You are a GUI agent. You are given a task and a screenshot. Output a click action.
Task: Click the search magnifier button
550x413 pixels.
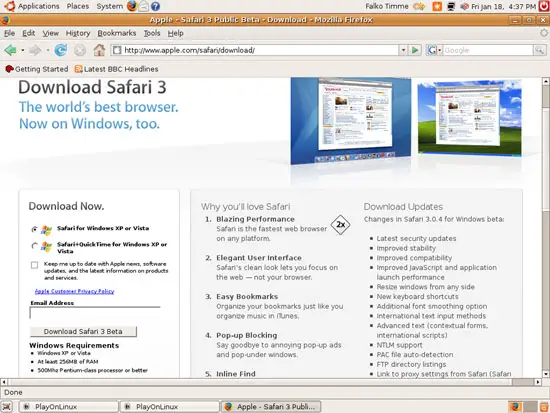coord(539,50)
